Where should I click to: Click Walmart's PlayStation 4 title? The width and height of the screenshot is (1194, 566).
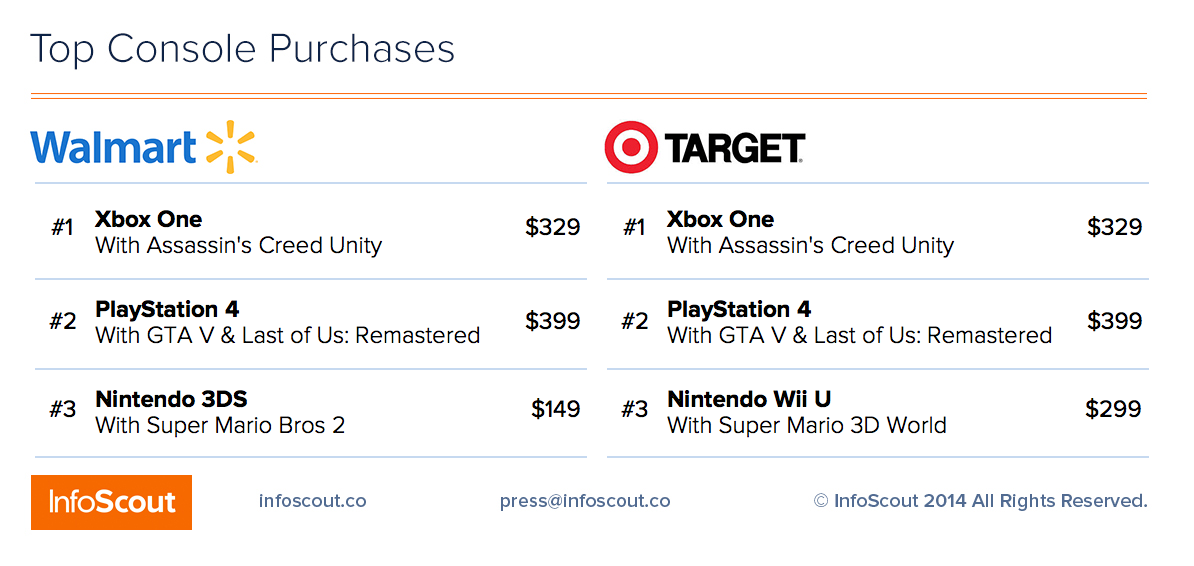click(167, 309)
